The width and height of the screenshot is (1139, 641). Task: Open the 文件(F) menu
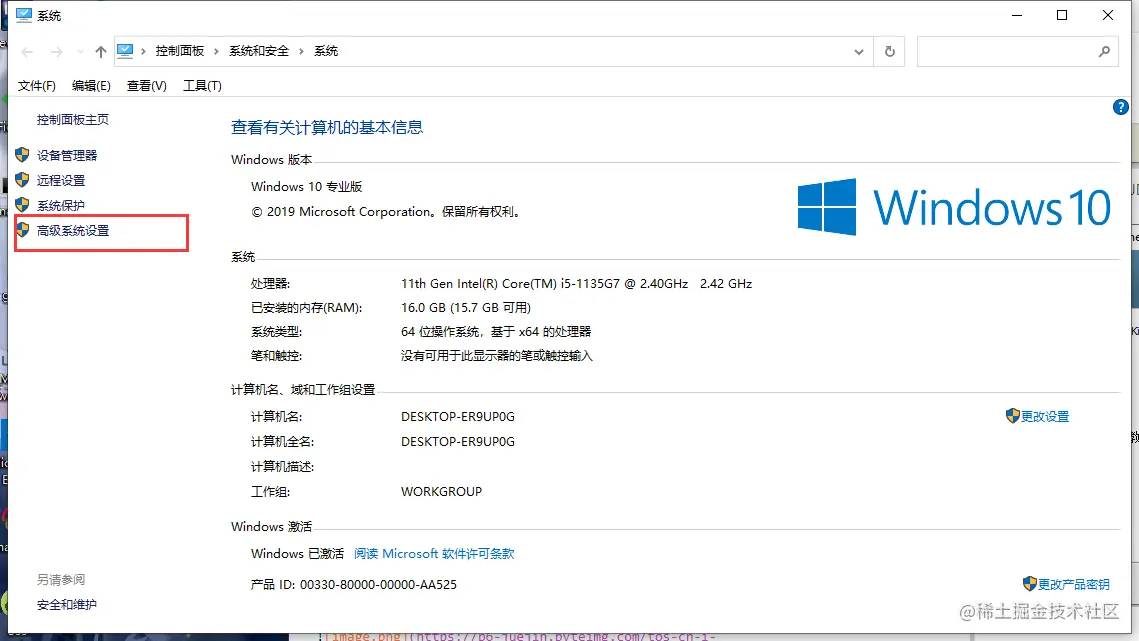click(x=36, y=86)
